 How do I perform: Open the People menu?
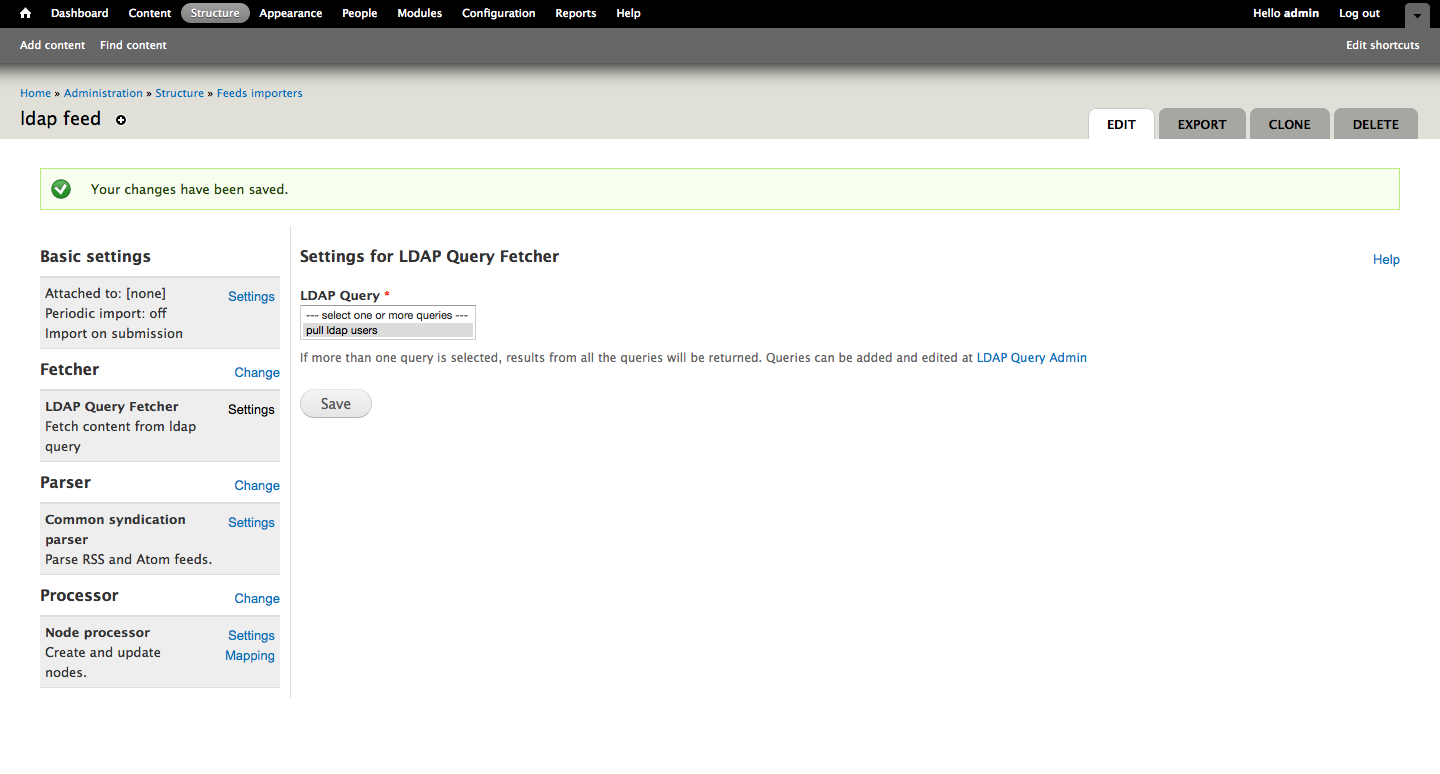click(x=360, y=13)
